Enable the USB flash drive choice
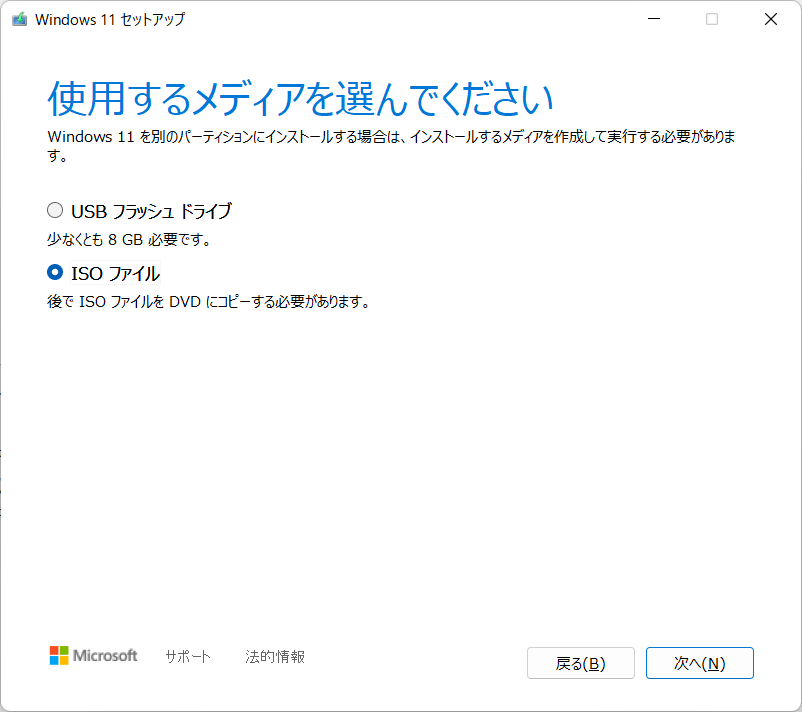Image resolution: width=802 pixels, height=712 pixels. coord(56,210)
